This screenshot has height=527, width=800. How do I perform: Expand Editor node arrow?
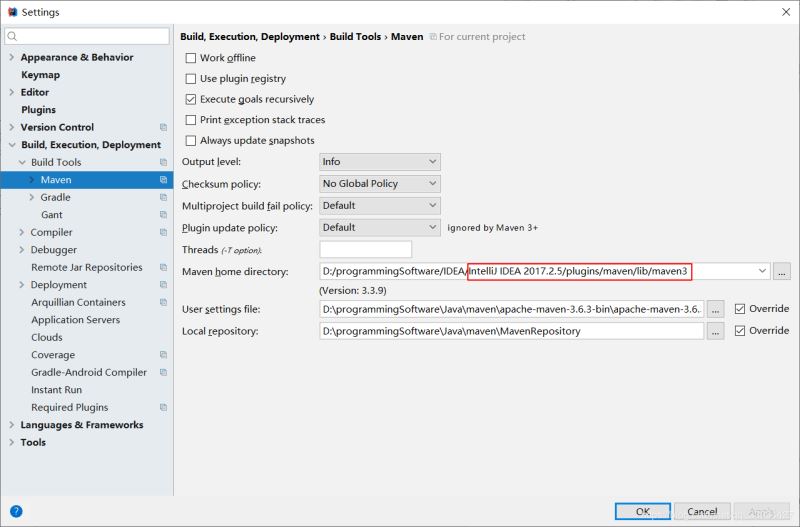[12, 92]
